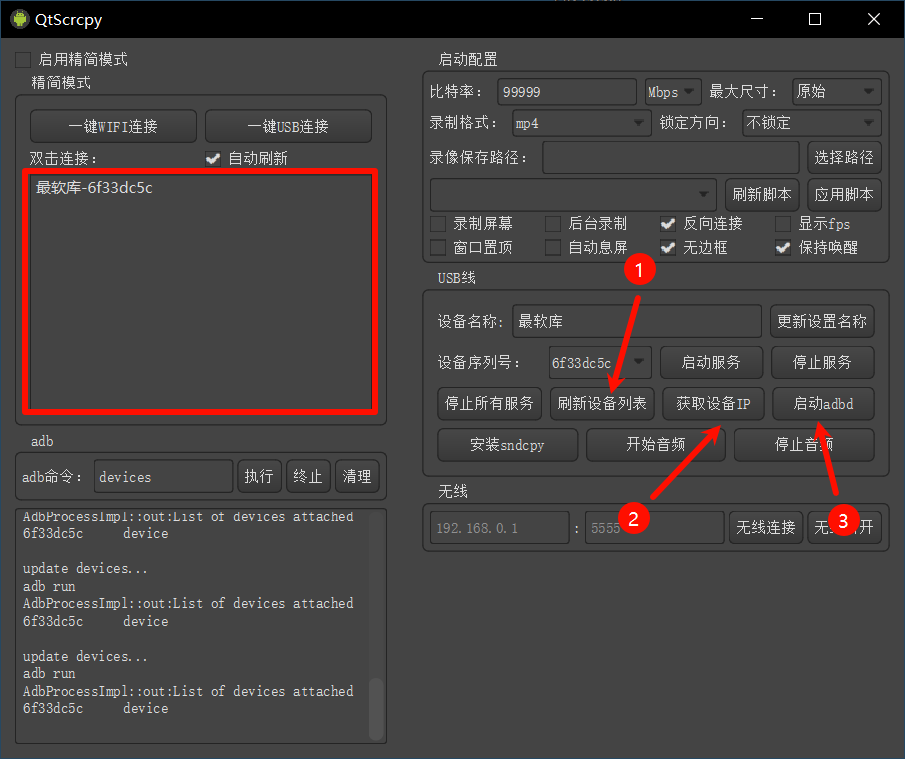Click the adb log vertical scrollbar
Screen dimensions: 905x759
pos(376,708)
